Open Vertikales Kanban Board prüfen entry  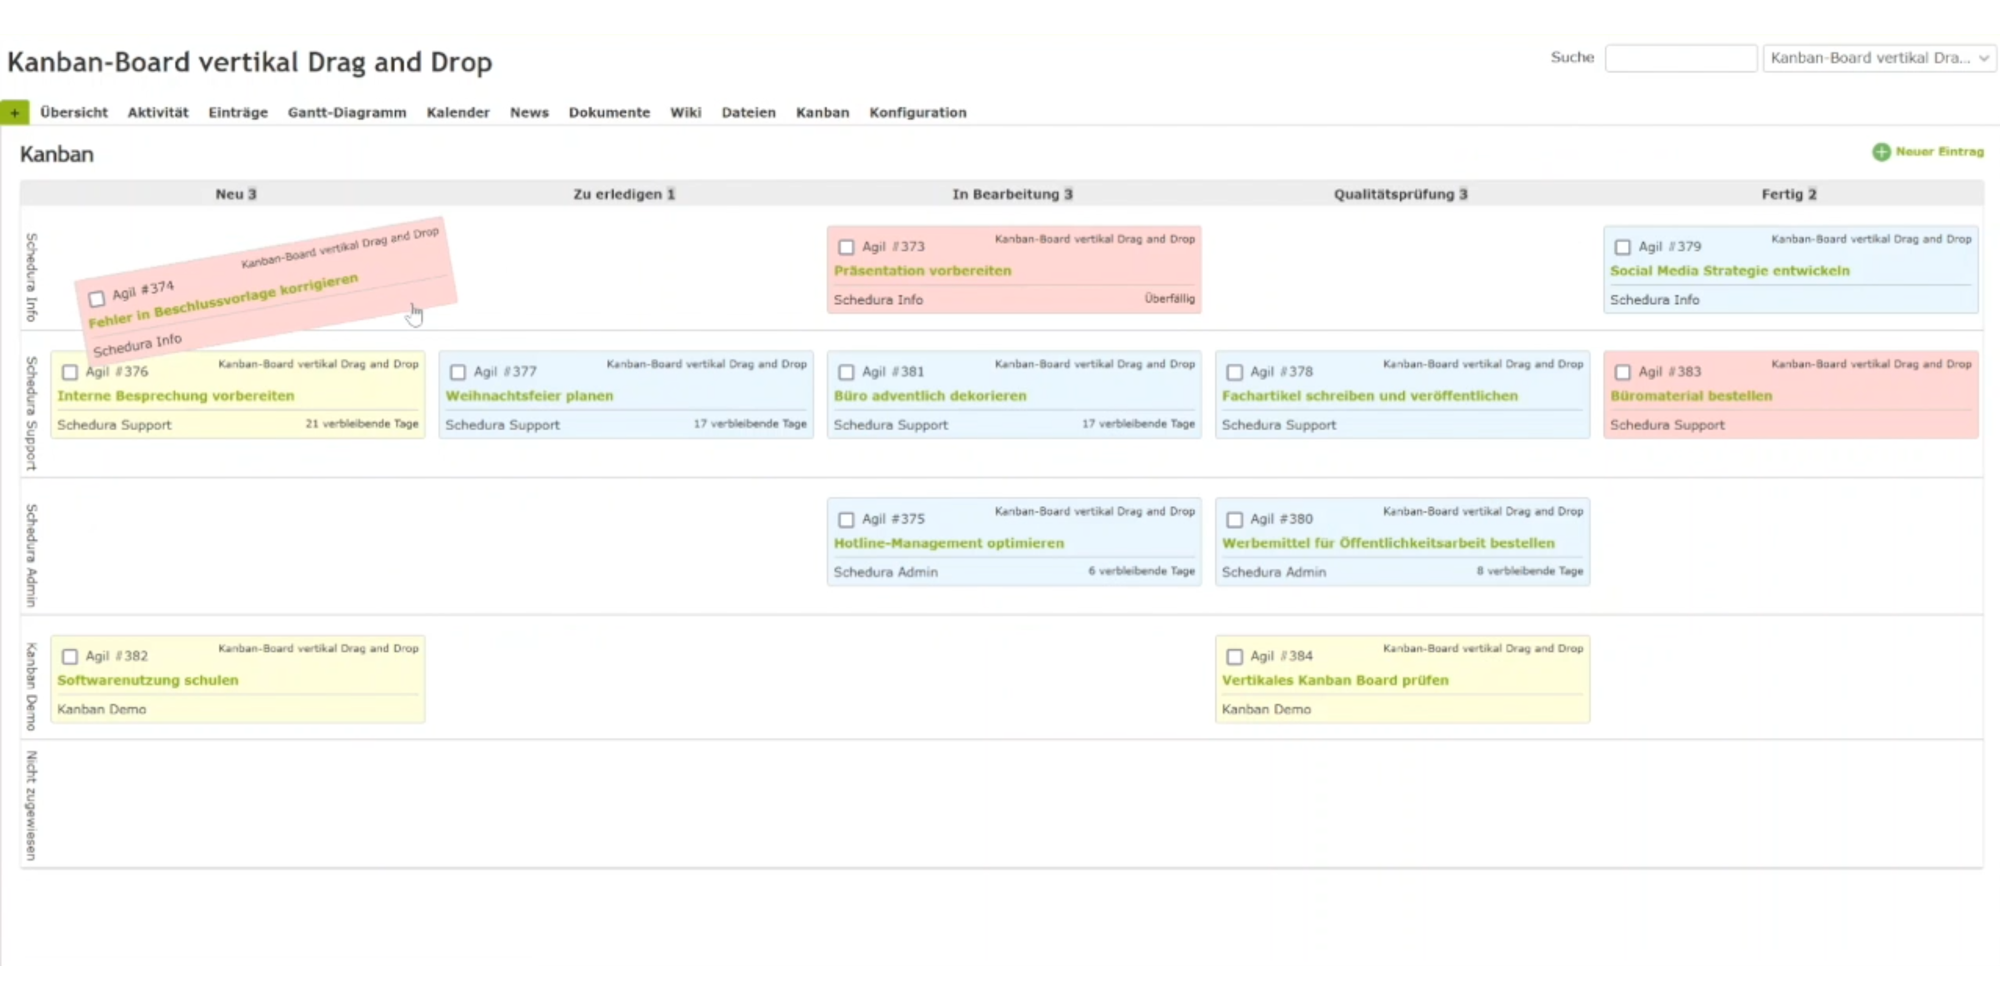pyautogui.click(x=1334, y=680)
